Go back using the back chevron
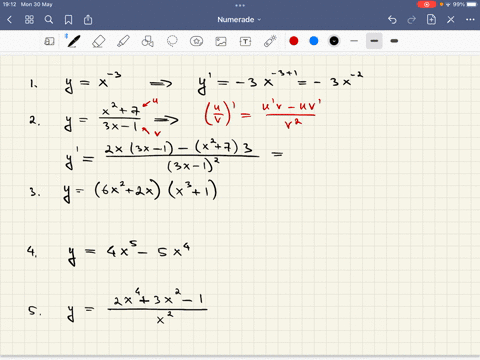Screen dimensions: 480x360 [x=9, y=20]
